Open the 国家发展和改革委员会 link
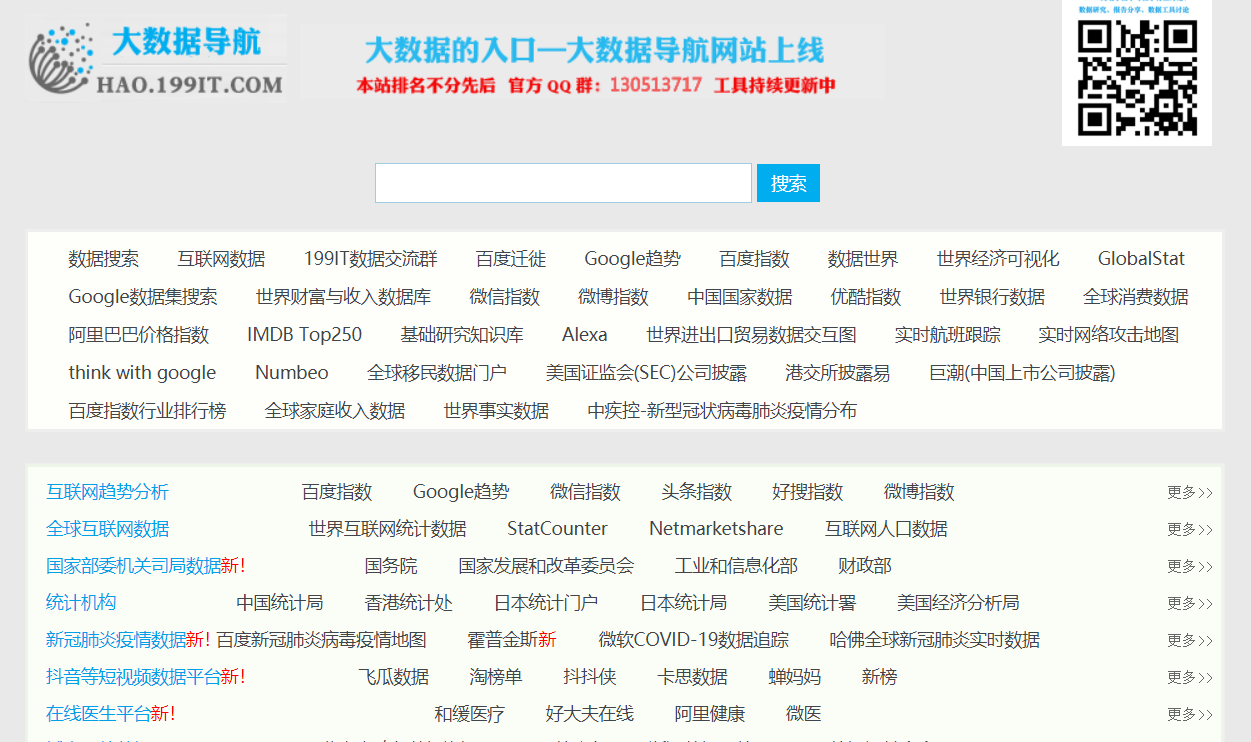Screen dimensions: 1251x742 (x=546, y=566)
